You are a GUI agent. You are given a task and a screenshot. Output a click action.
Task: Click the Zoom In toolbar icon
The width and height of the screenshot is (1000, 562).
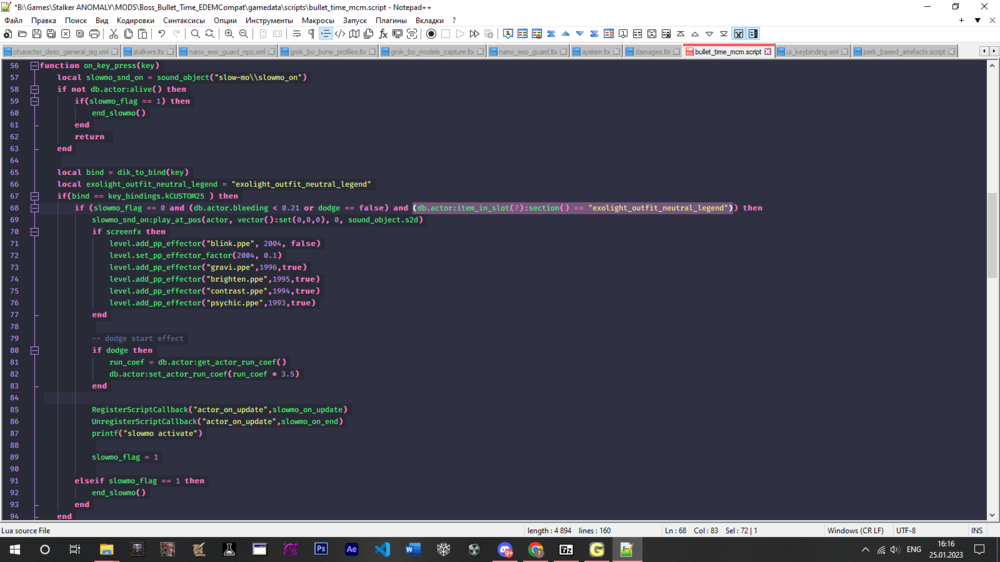[x=229, y=34]
